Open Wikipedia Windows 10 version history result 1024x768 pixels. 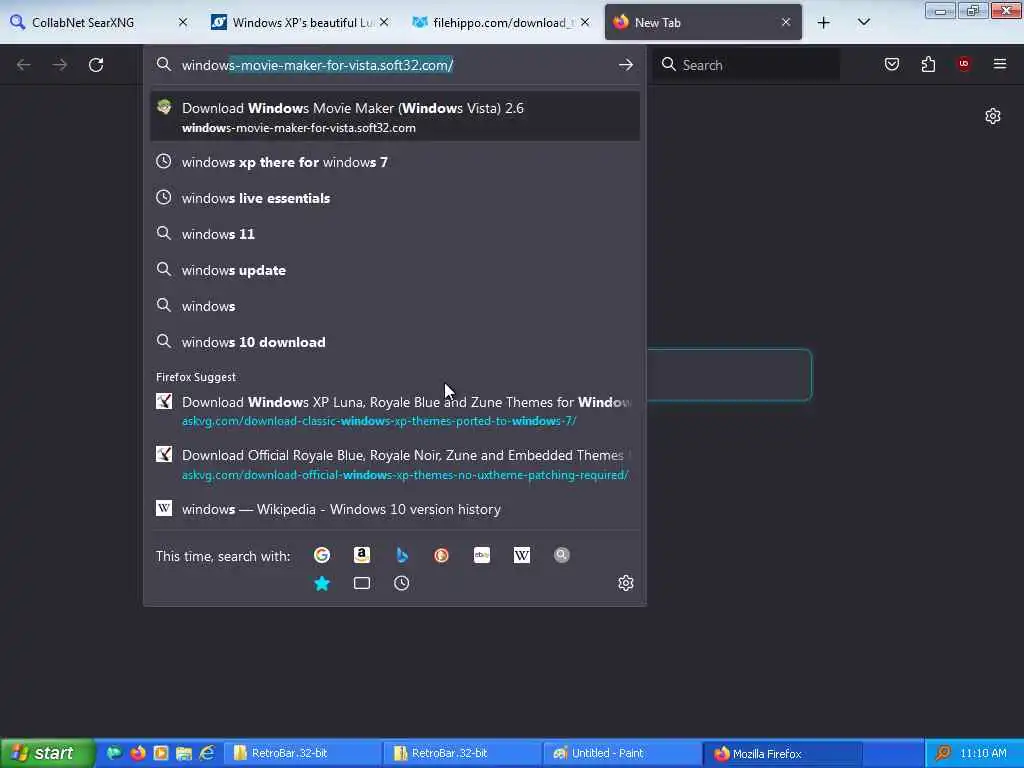tap(394, 509)
